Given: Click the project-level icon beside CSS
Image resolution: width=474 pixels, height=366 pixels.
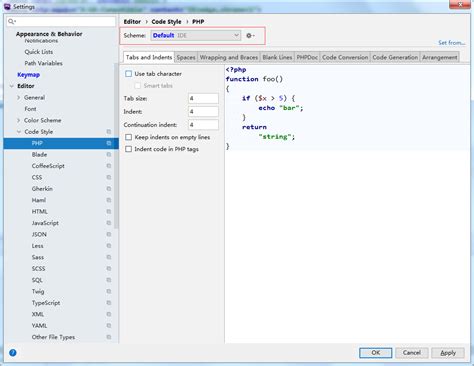Looking at the screenshot, I should (x=109, y=177).
